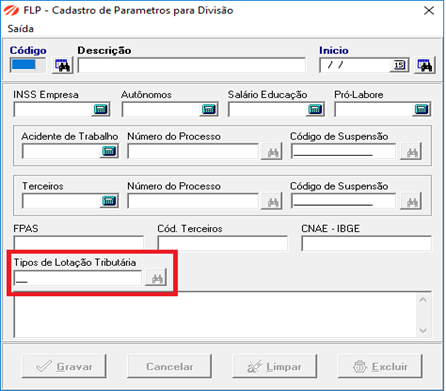Click the Excluir button
The image size is (446, 391).
pyautogui.click(x=380, y=366)
